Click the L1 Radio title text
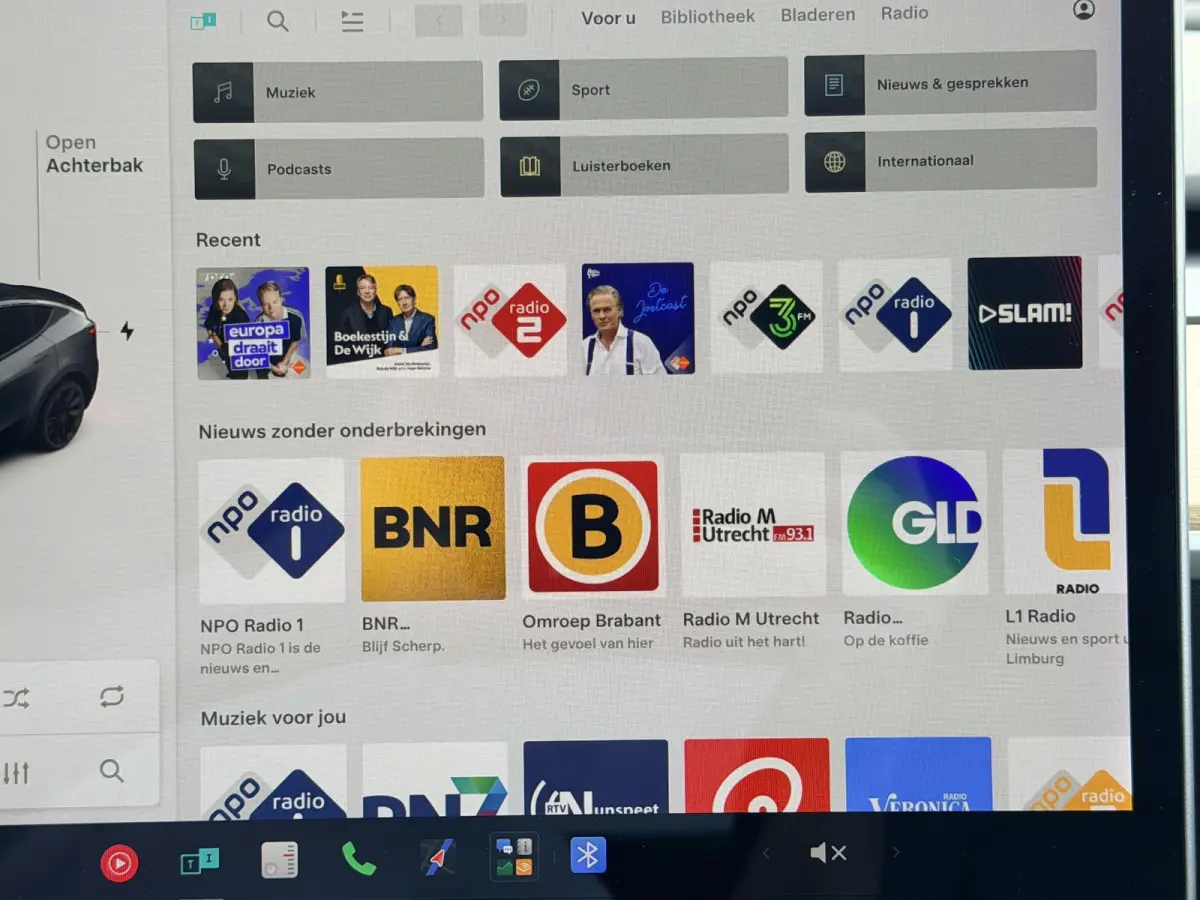 pyautogui.click(x=1041, y=616)
